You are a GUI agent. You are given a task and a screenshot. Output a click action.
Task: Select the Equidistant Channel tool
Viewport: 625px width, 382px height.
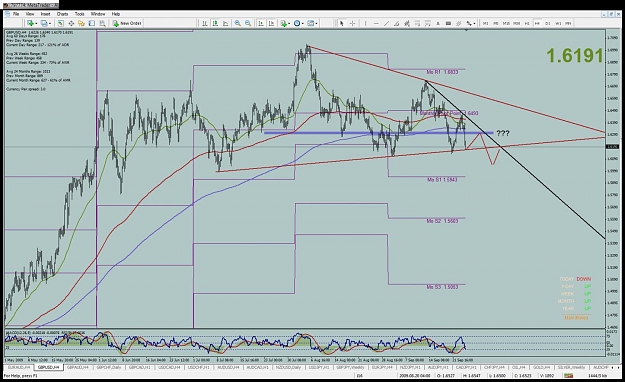tap(407, 24)
